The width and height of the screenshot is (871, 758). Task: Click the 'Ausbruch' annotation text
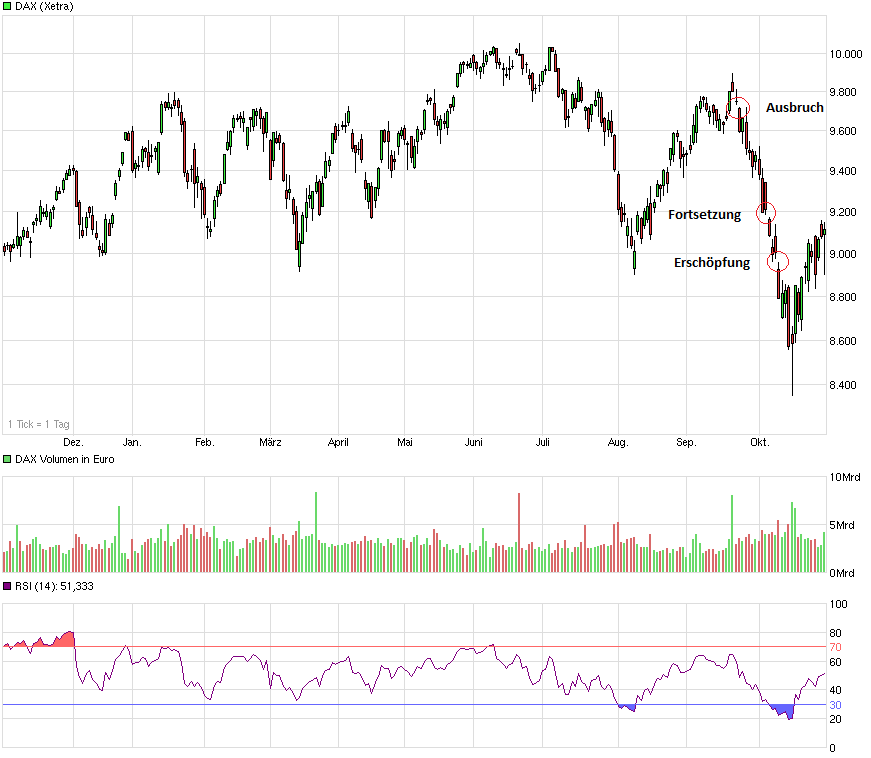[794, 108]
